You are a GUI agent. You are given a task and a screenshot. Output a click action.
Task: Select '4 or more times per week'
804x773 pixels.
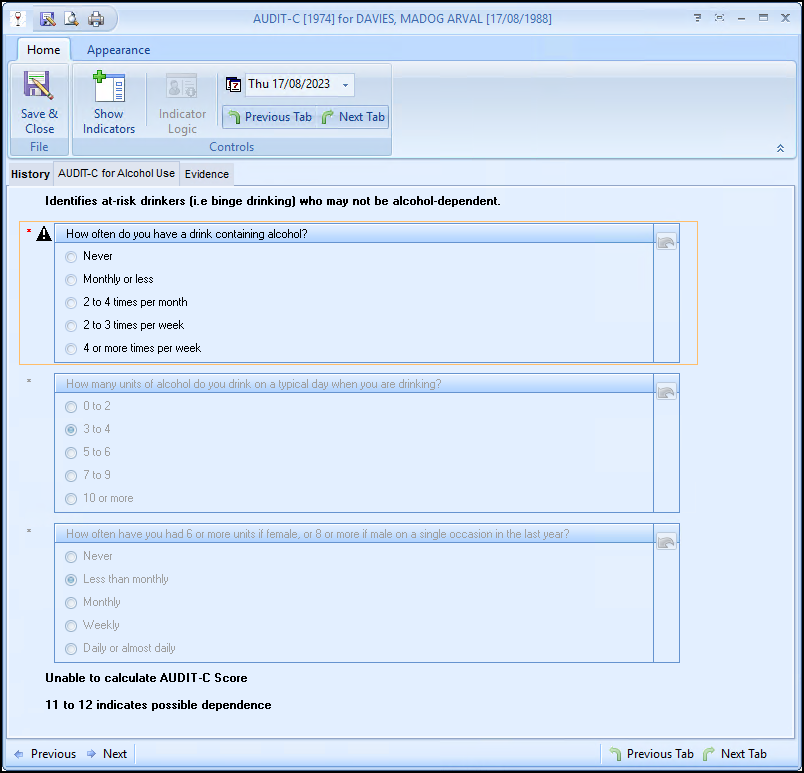tap(71, 349)
